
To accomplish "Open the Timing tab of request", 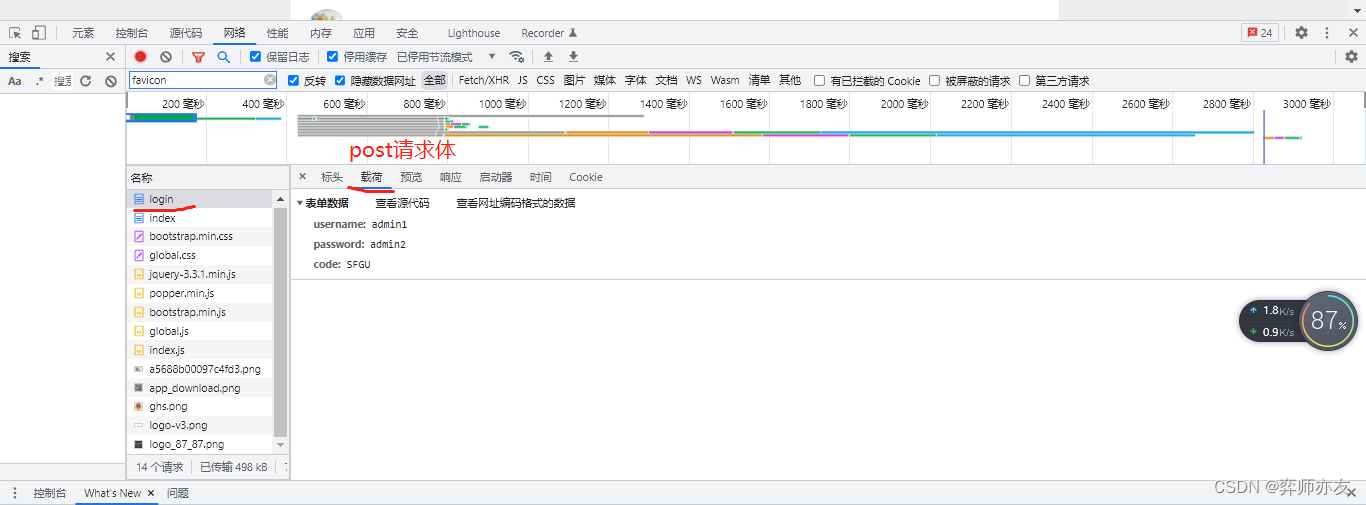I will [x=541, y=177].
